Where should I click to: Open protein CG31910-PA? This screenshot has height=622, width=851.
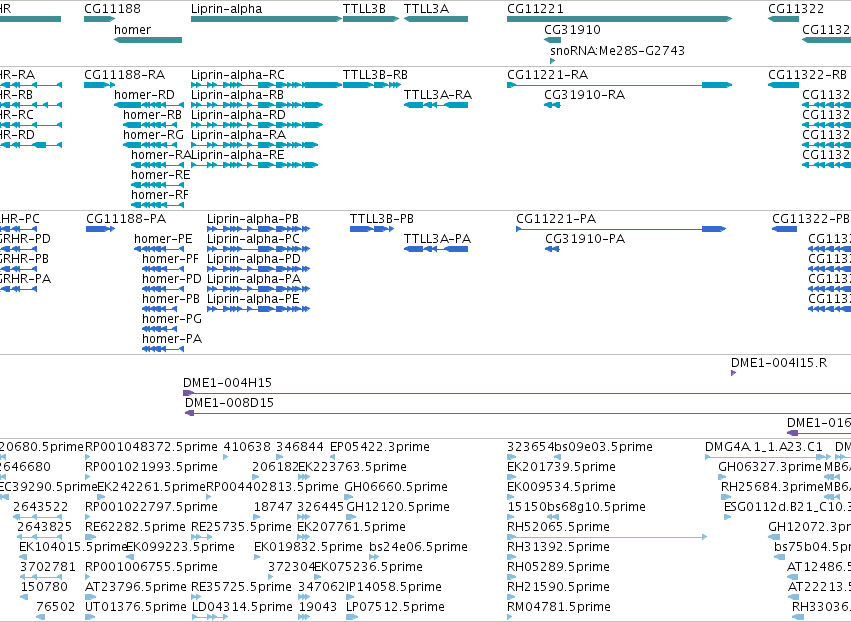click(x=552, y=249)
